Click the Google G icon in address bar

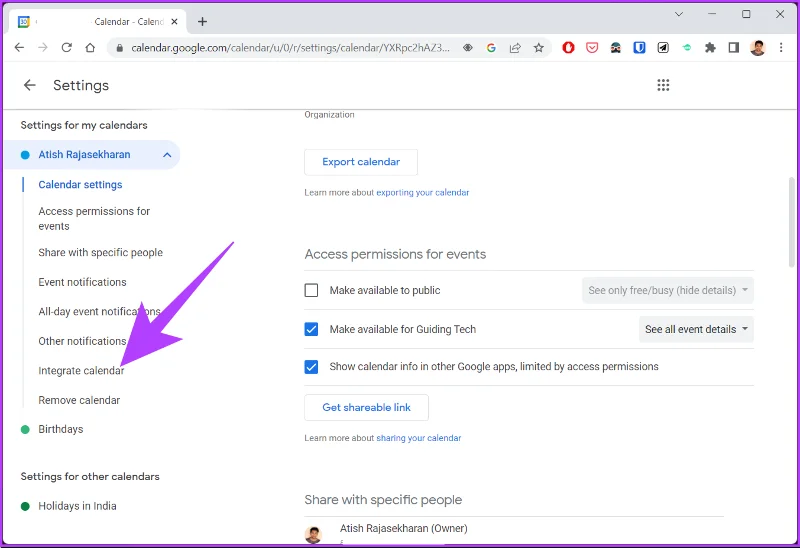[491, 47]
